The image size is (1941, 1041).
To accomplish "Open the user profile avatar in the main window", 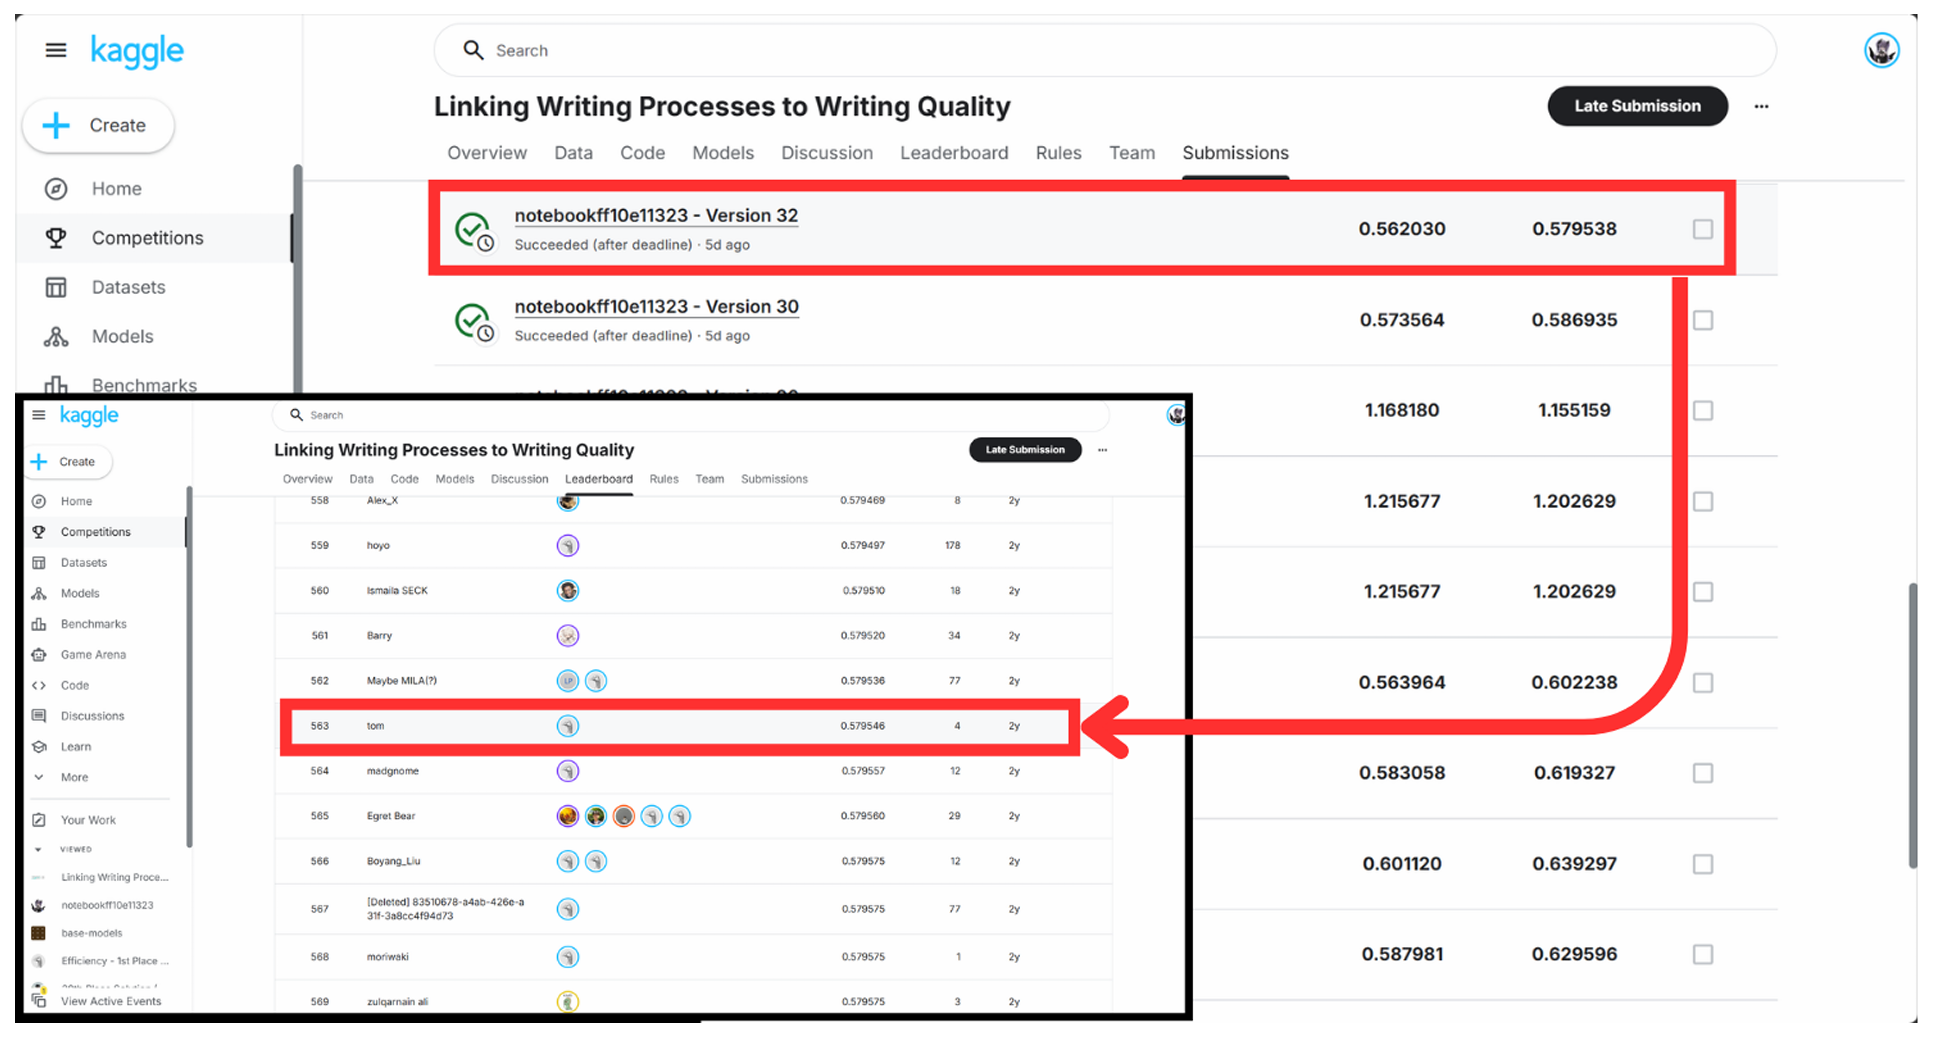I will point(1881,50).
